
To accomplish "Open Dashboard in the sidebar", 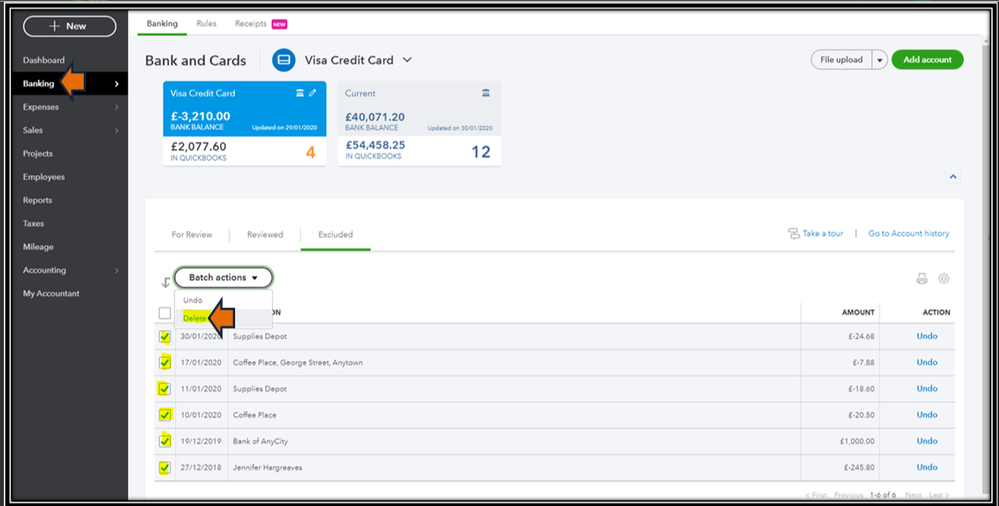I will coord(43,61).
